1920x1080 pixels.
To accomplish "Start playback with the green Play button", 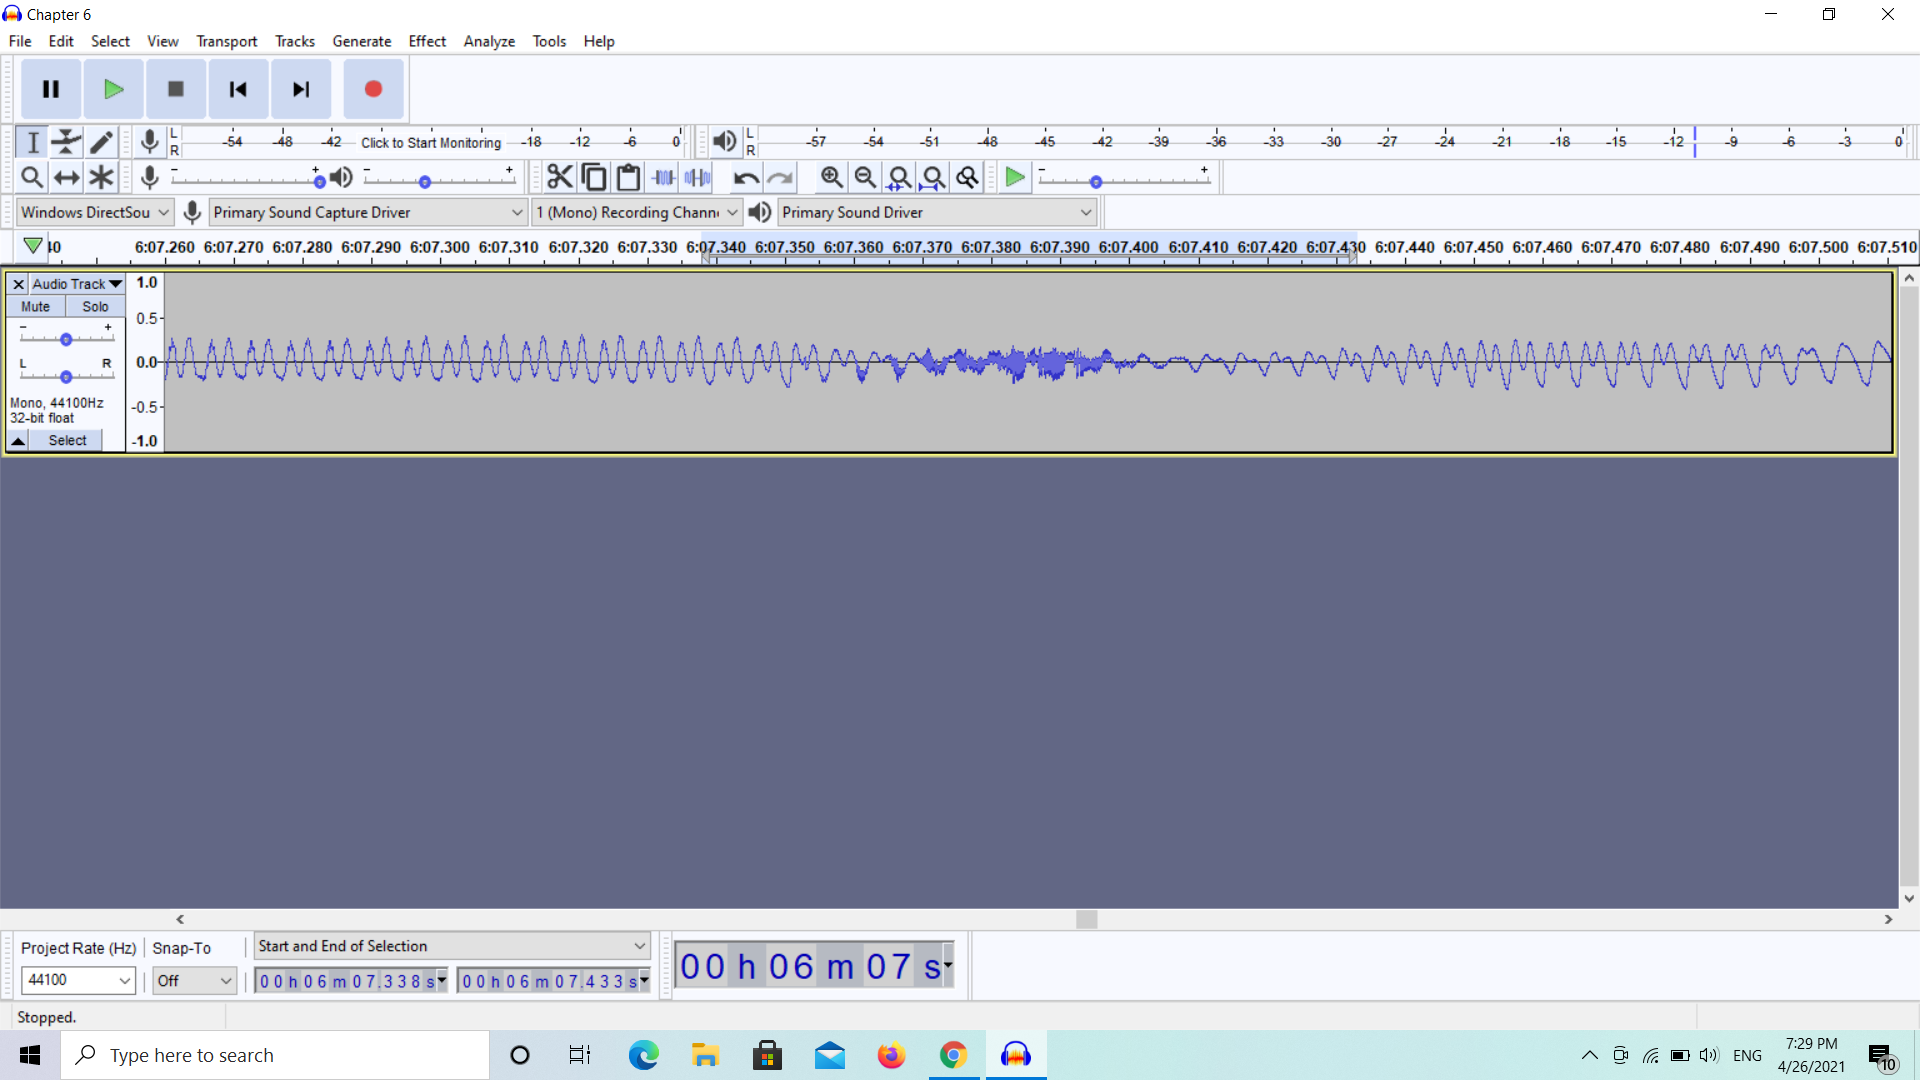I will click(113, 89).
